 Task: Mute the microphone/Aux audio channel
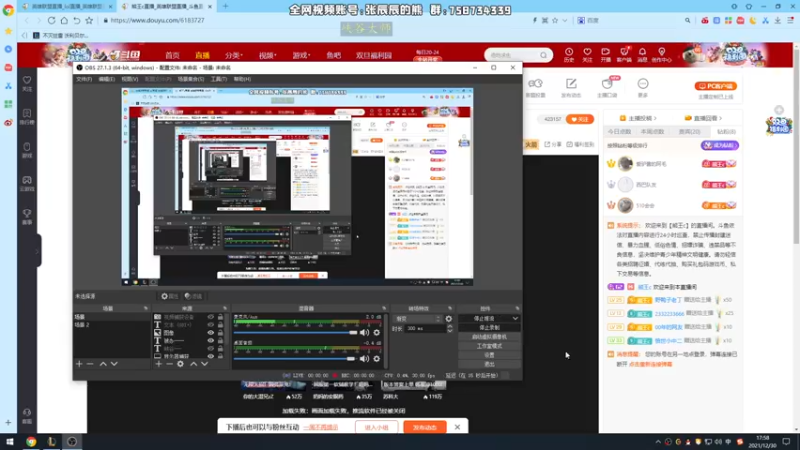[x=364, y=333]
